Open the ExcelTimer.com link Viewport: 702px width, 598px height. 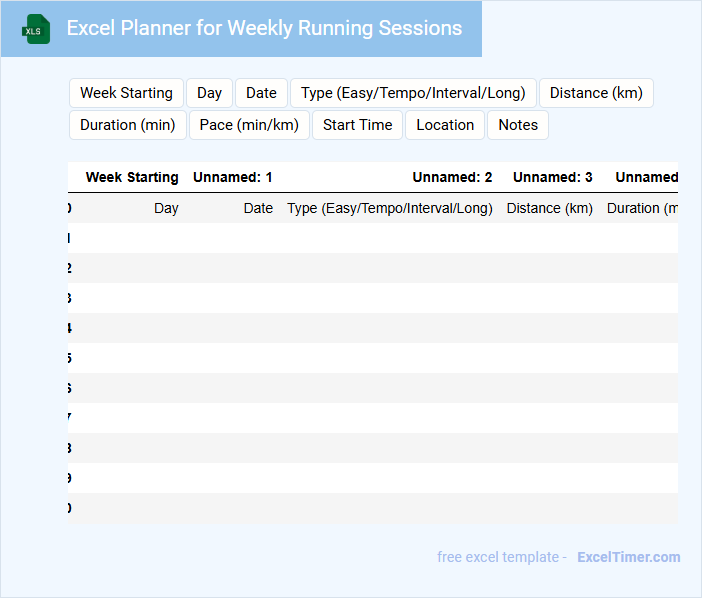click(x=628, y=557)
